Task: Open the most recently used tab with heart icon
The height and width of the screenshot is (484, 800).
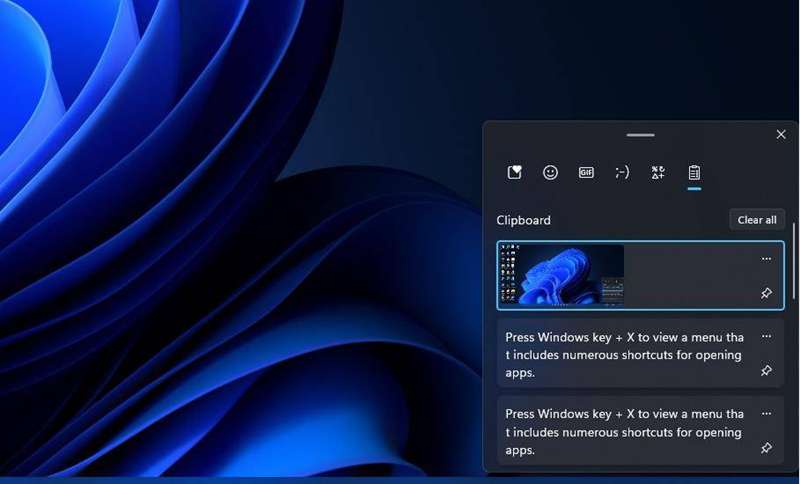Action: (x=514, y=172)
